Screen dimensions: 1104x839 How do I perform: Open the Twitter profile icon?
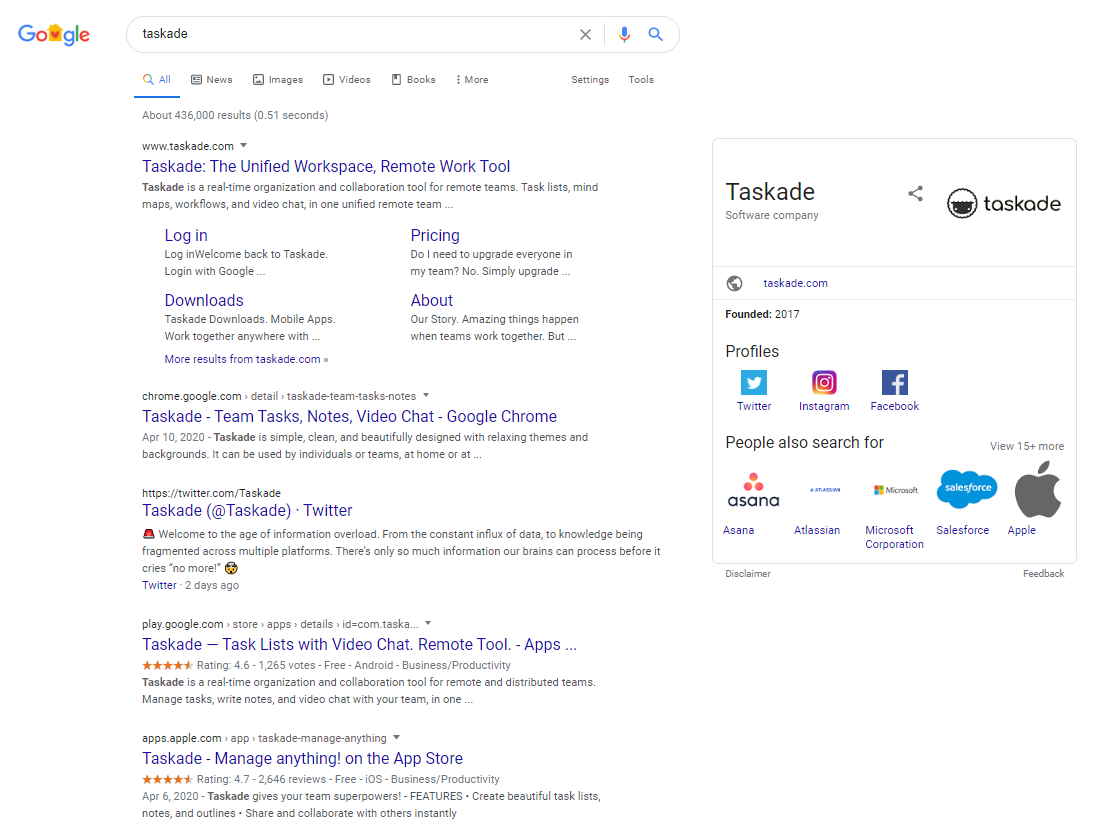pyautogui.click(x=754, y=383)
